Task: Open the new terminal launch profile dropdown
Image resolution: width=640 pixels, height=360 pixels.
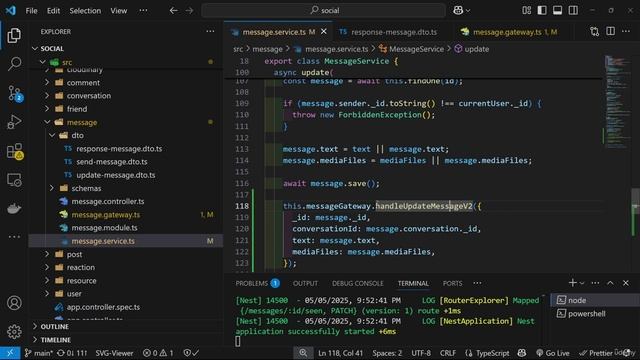Action: click(x=582, y=283)
